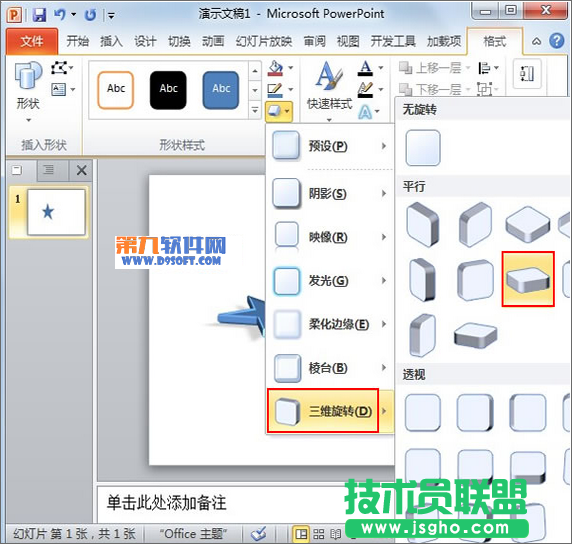This screenshot has width=572, height=544.
Task: Switch to the 动画 ribbon tab
Action: 213,41
